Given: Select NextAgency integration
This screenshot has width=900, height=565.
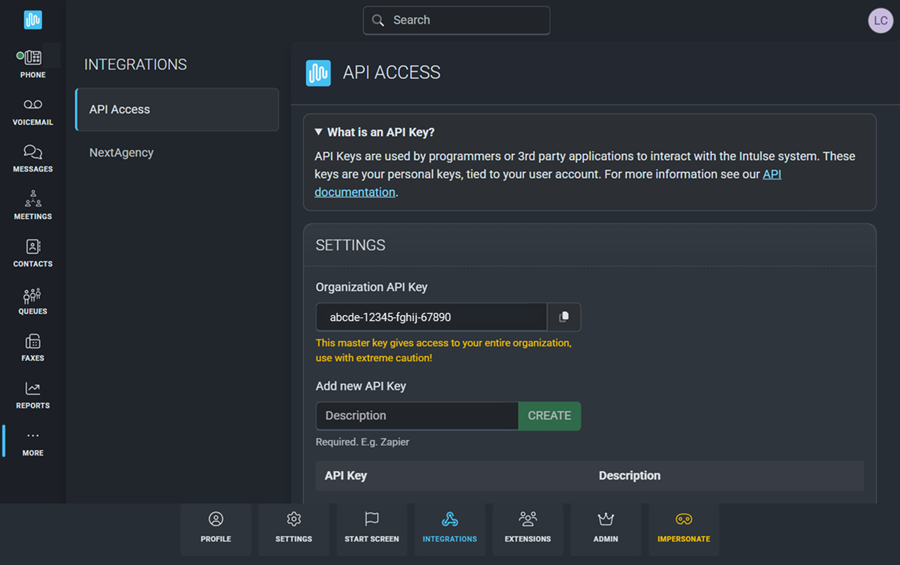Looking at the screenshot, I should click(121, 153).
